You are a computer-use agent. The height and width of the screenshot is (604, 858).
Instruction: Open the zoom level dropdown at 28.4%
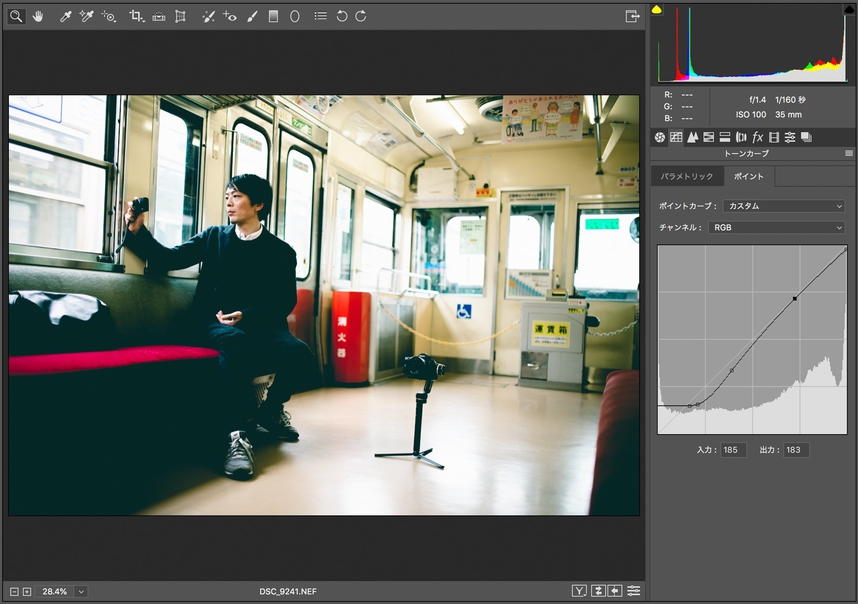pyautogui.click(x=81, y=592)
